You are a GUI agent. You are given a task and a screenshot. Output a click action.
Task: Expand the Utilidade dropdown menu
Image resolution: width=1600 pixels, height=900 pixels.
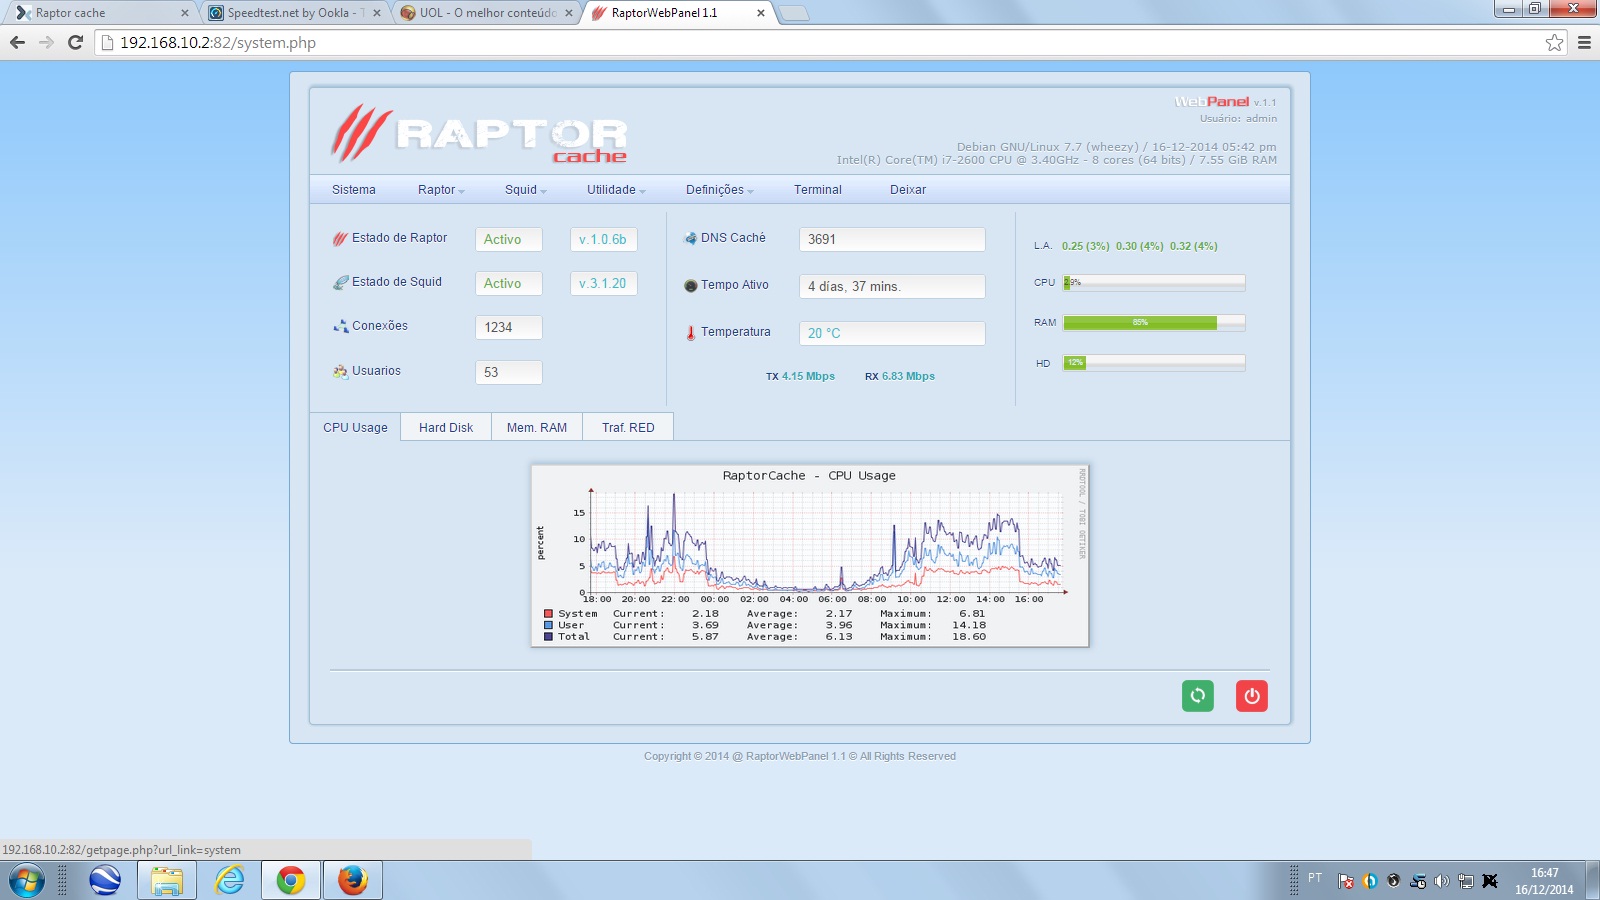click(x=616, y=190)
